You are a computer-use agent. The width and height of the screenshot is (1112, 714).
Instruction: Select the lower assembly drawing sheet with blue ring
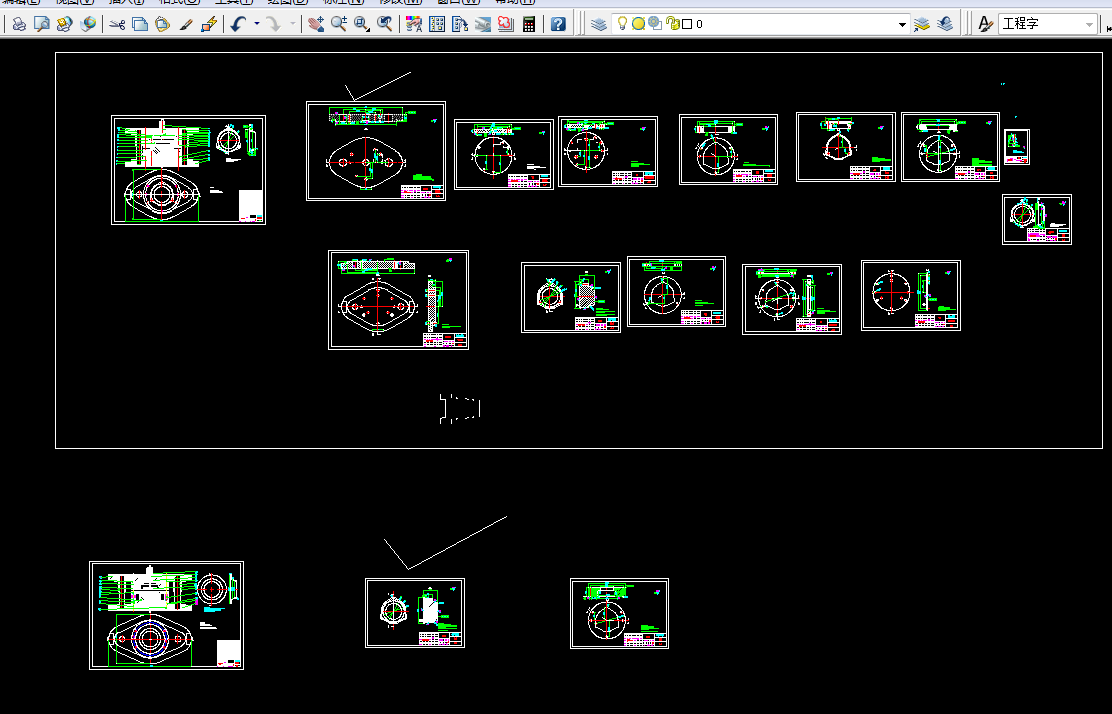coord(167,615)
